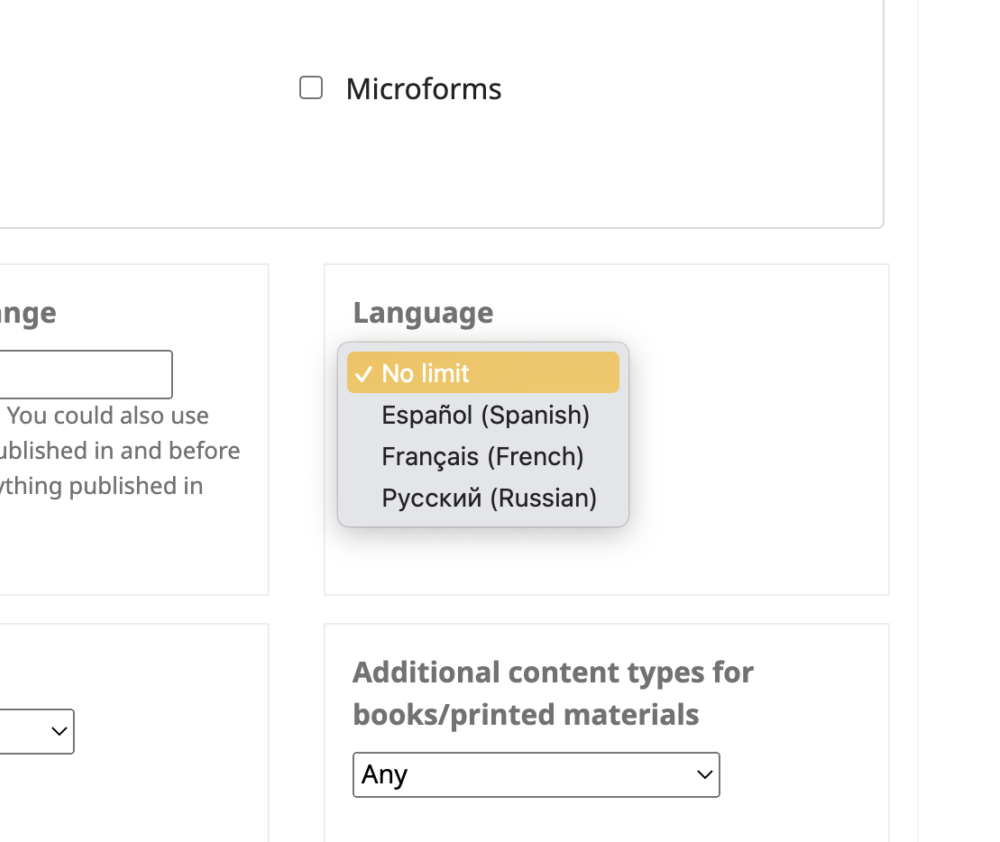Click the 'Language' section heading
1000x842 pixels.
tap(423, 313)
